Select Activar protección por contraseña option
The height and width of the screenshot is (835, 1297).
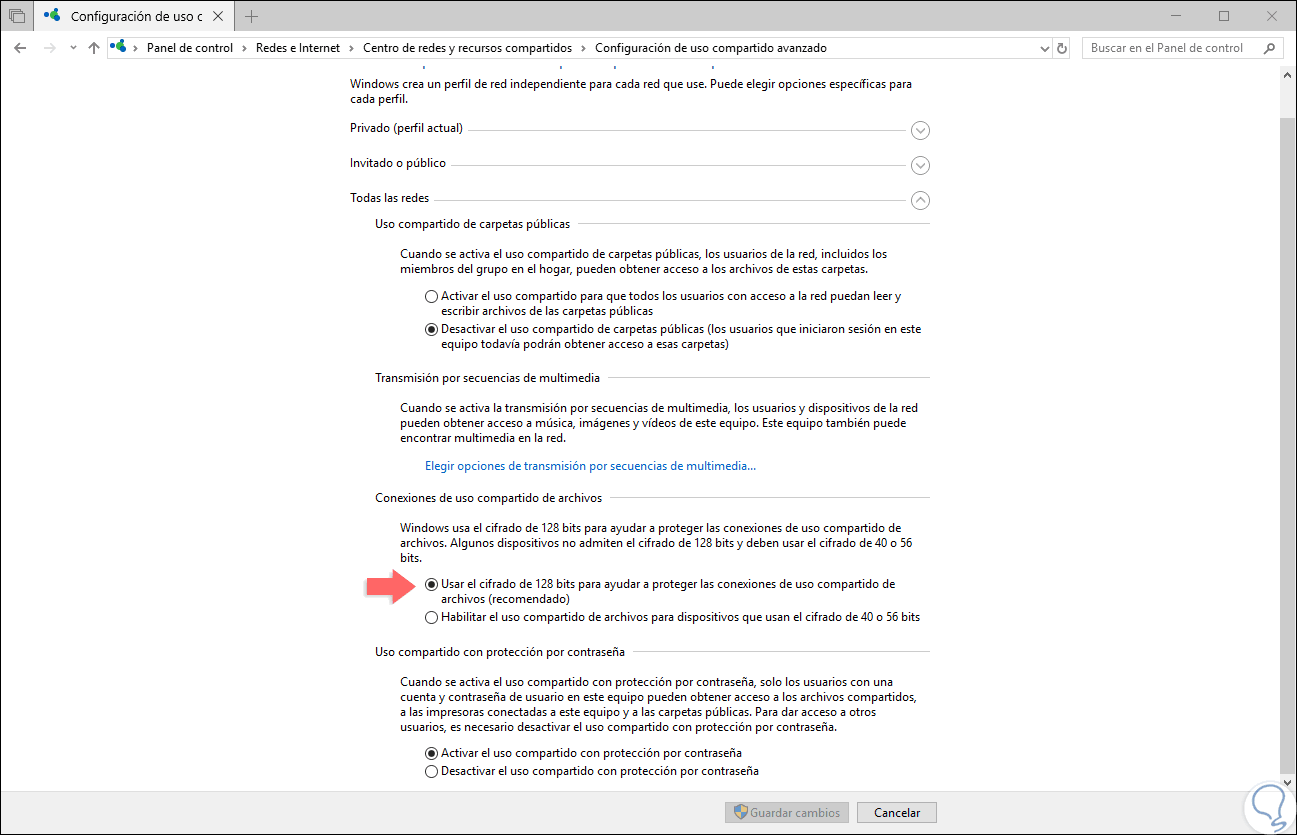431,753
